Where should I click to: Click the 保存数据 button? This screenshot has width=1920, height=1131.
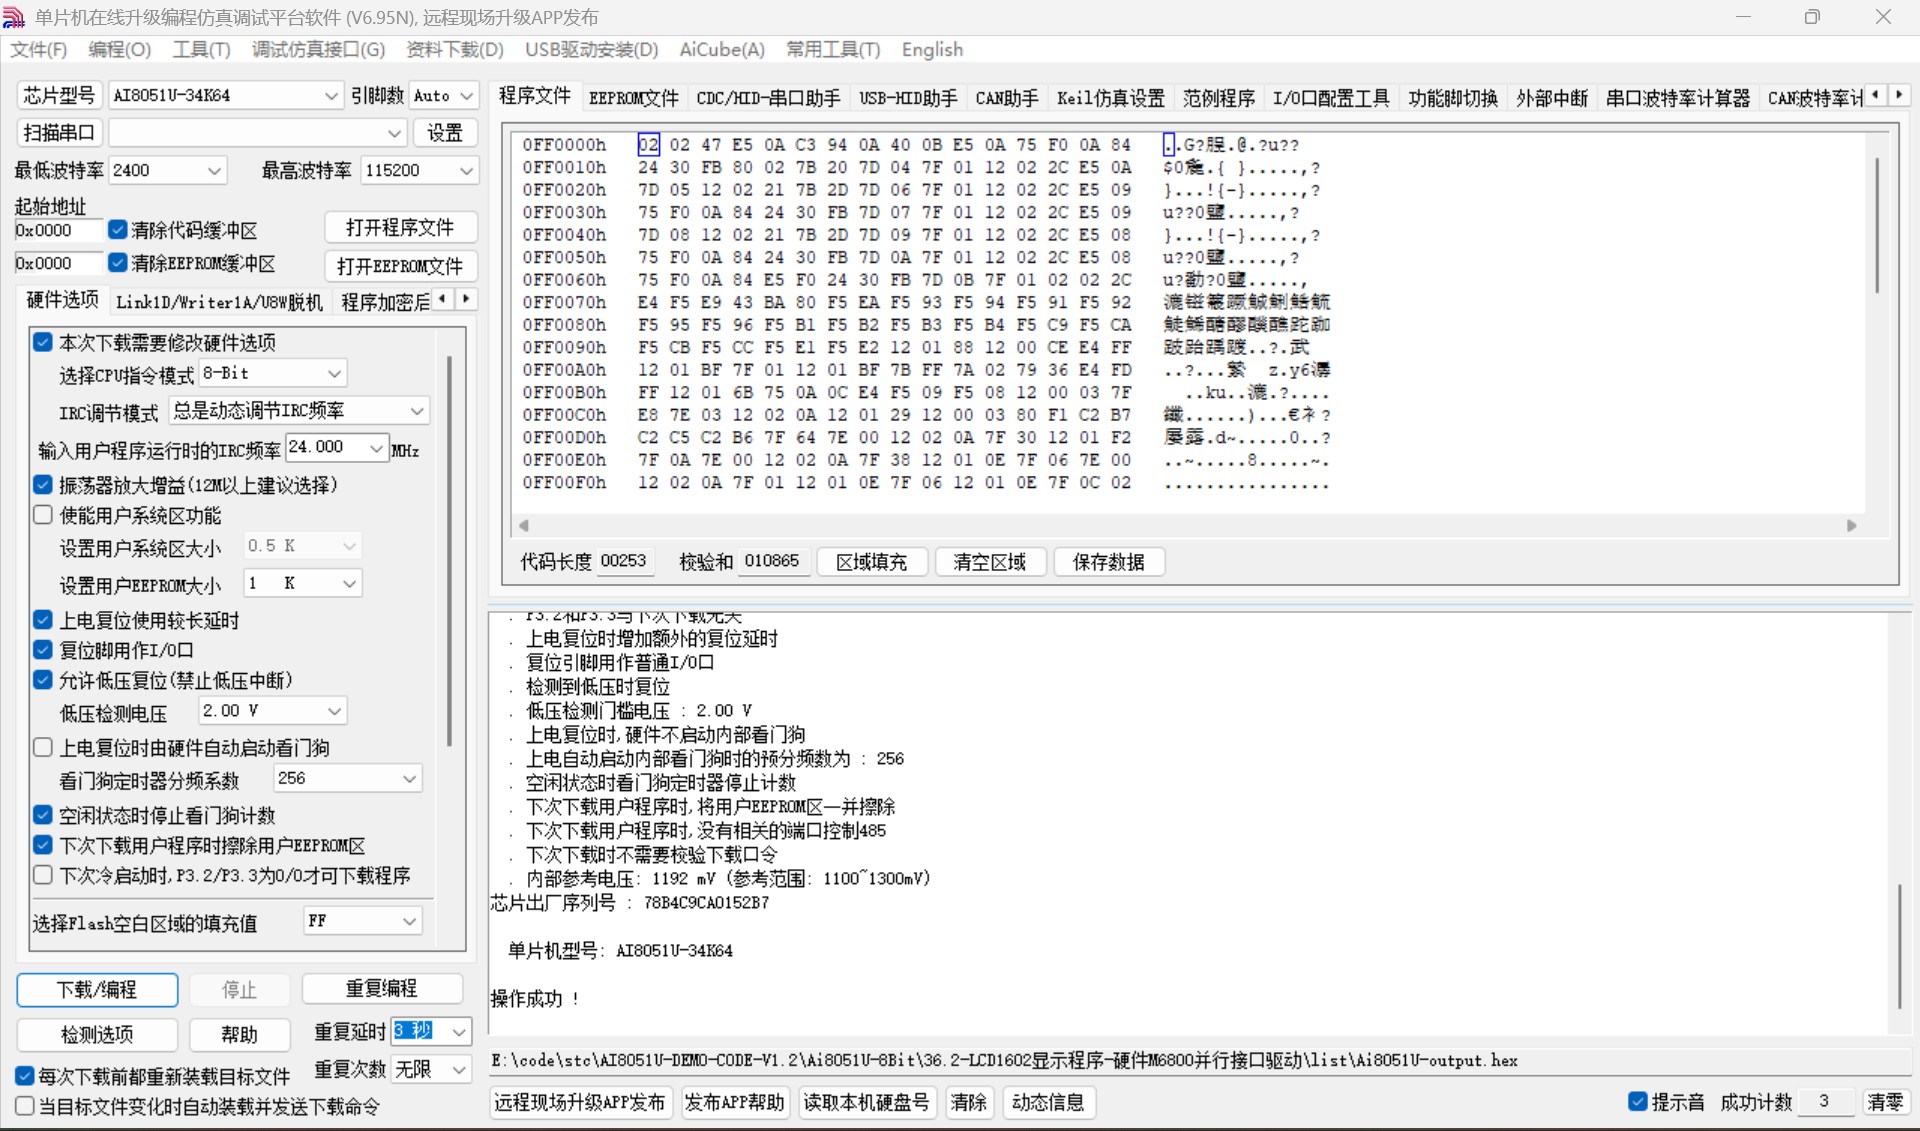(x=1108, y=562)
